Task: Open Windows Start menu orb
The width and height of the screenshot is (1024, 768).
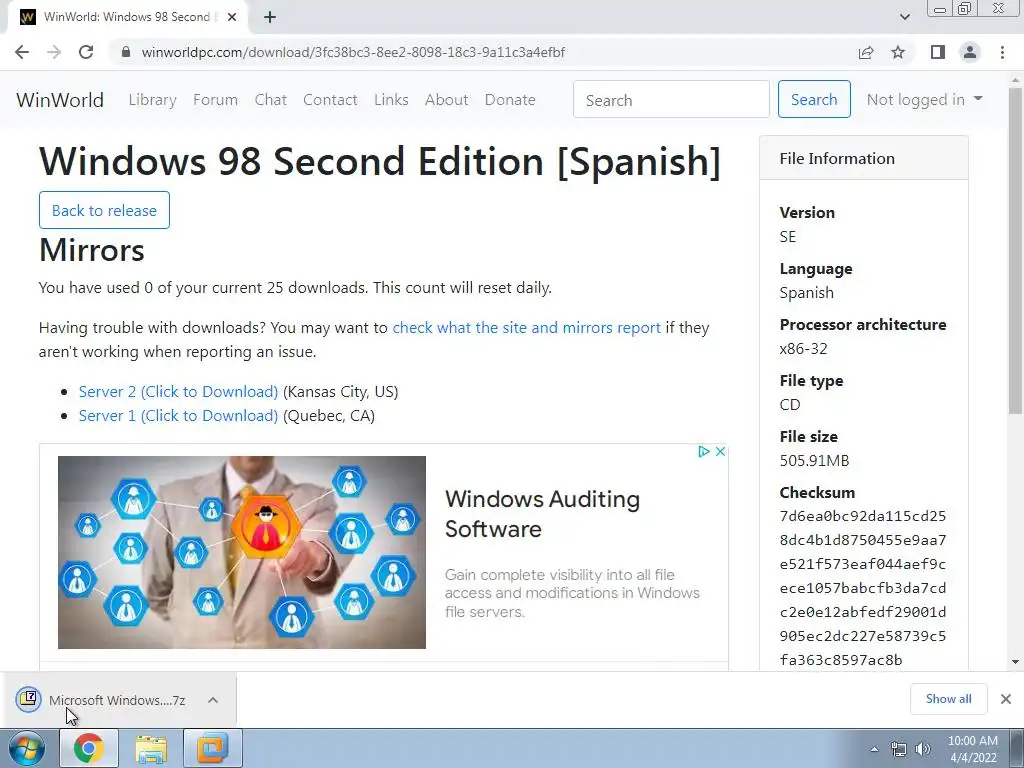Action: pos(27,748)
